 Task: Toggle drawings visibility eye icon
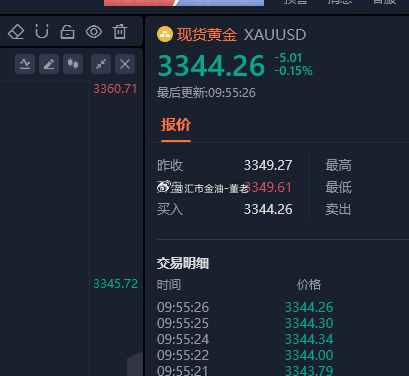click(94, 32)
